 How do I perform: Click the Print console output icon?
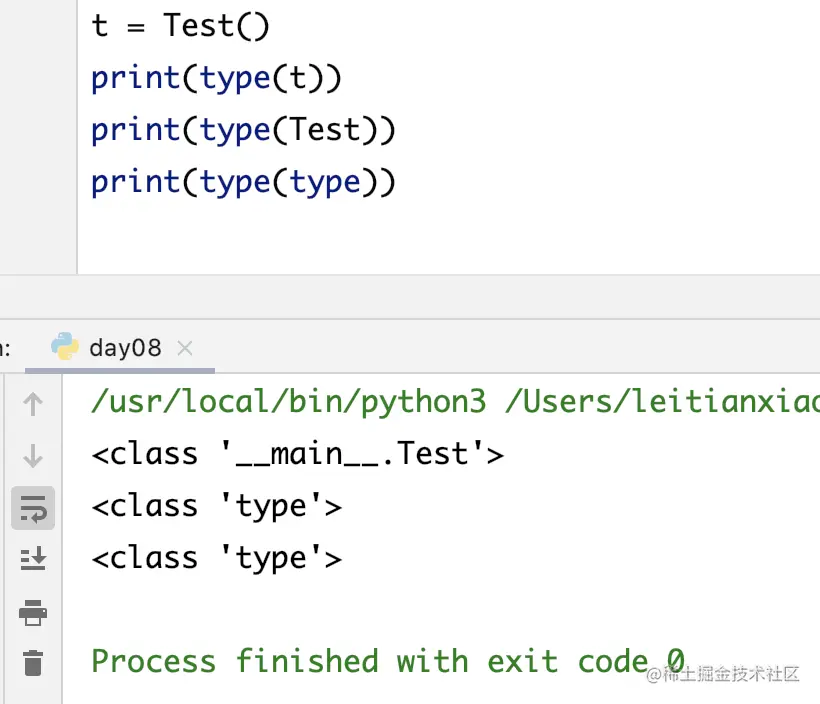coord(33,611)
